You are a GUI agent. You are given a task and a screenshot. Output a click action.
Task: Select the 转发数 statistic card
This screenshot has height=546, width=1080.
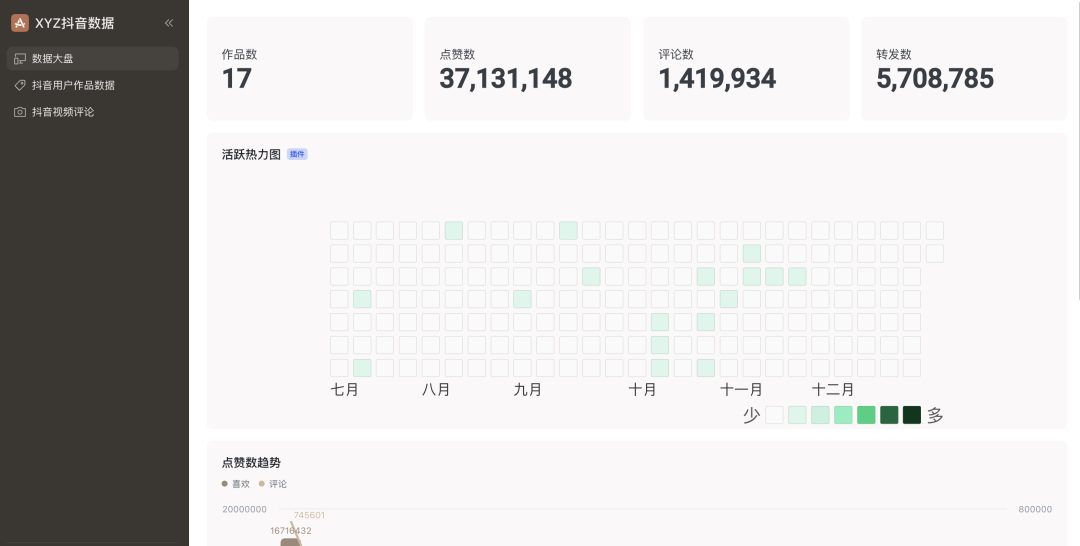tap(964, 69)
